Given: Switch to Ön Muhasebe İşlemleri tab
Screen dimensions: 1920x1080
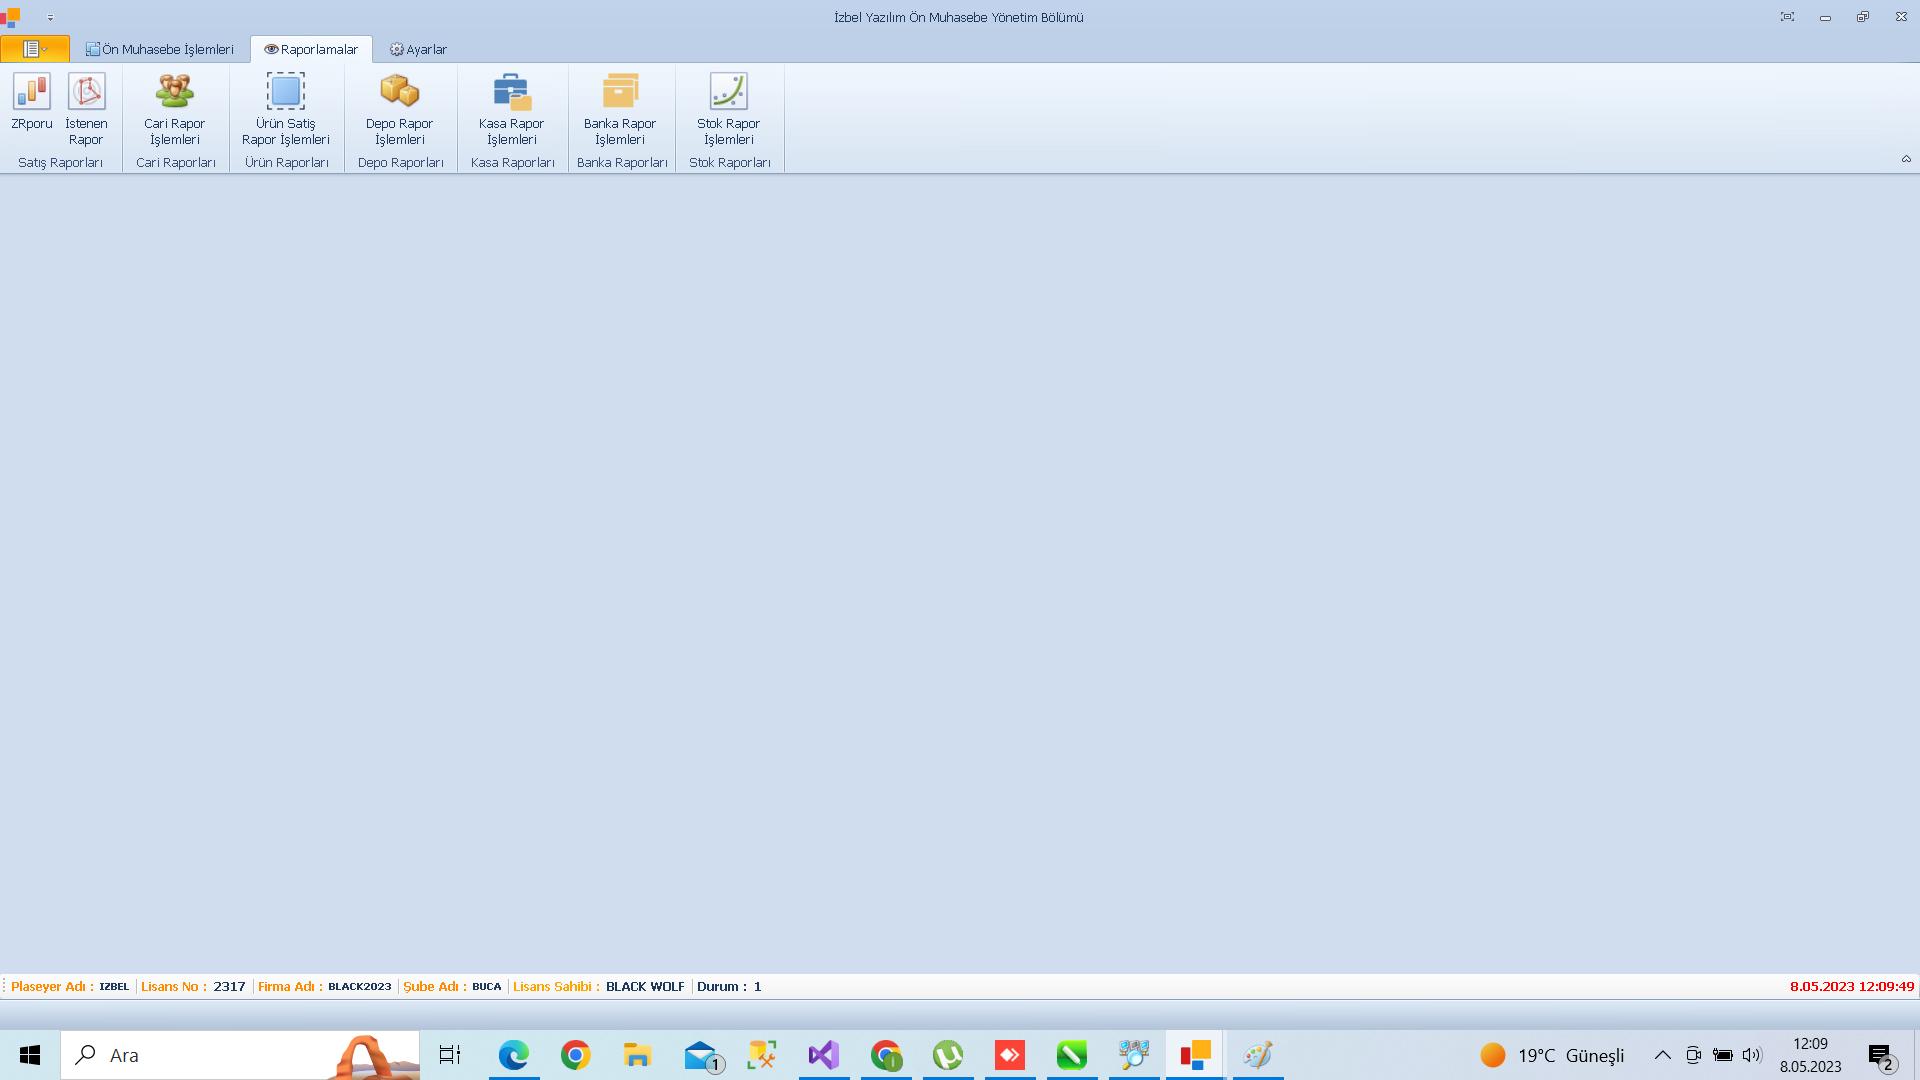Looking at the screenshot, I should (x=160, y=49).
